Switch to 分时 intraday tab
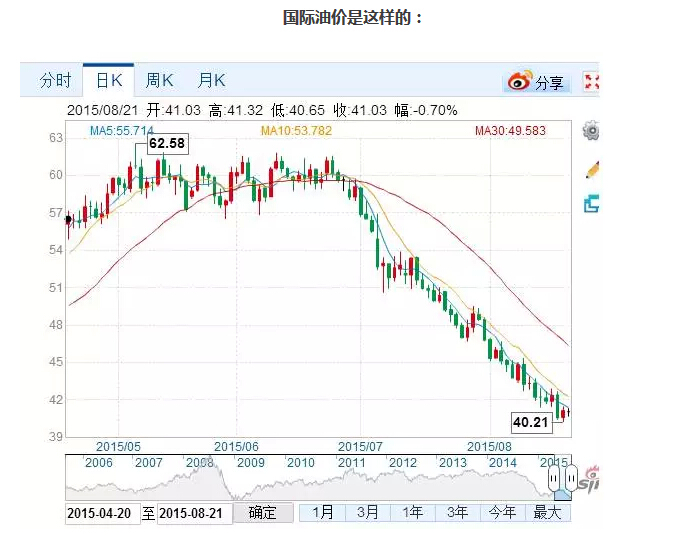This screenshot has width=678, height=545. point(55,81)
